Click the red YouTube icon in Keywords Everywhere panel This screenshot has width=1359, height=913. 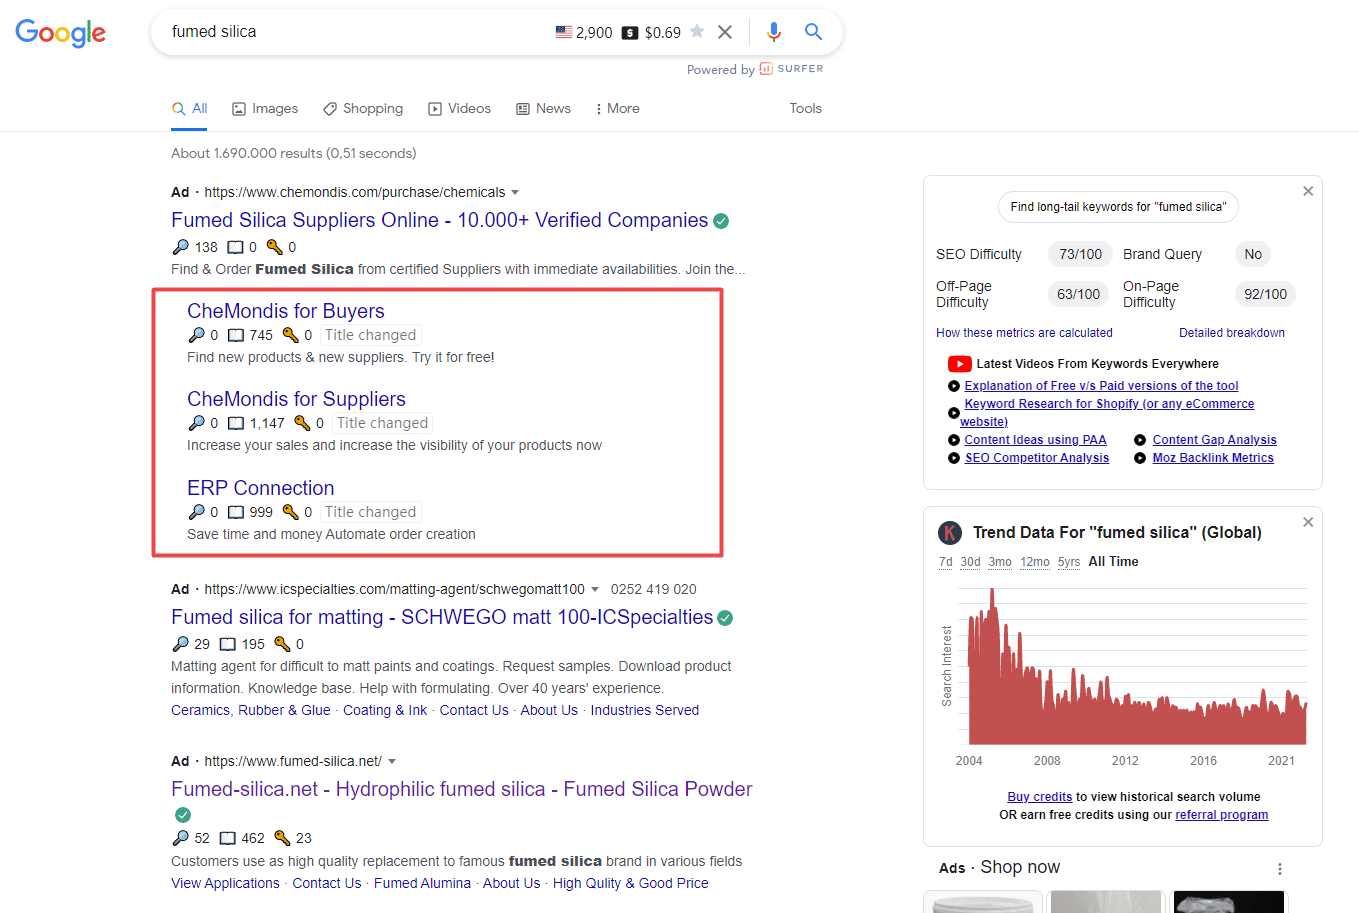pyautogui.click(x=960, y=364)
